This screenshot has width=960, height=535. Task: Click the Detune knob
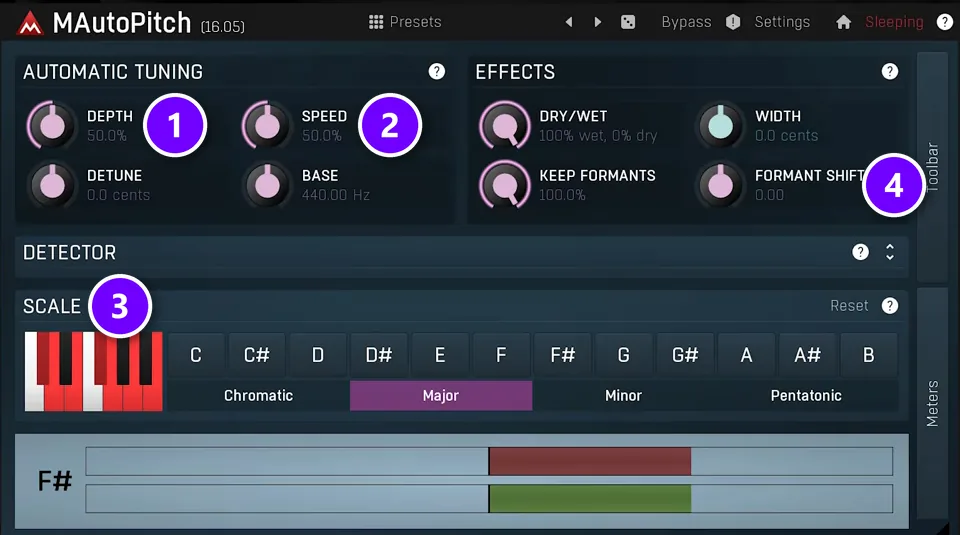click(51, 185)
